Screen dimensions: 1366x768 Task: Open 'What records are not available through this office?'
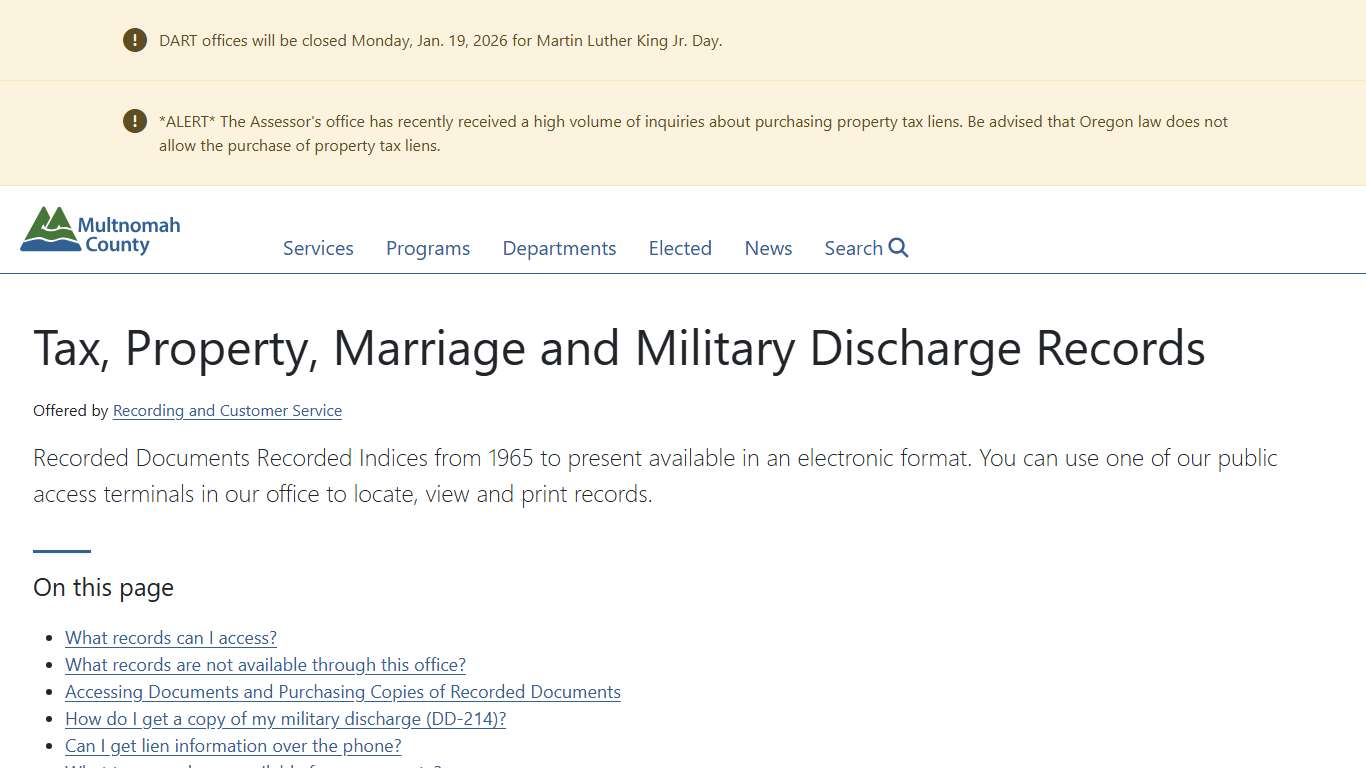(x=265, y=664)
